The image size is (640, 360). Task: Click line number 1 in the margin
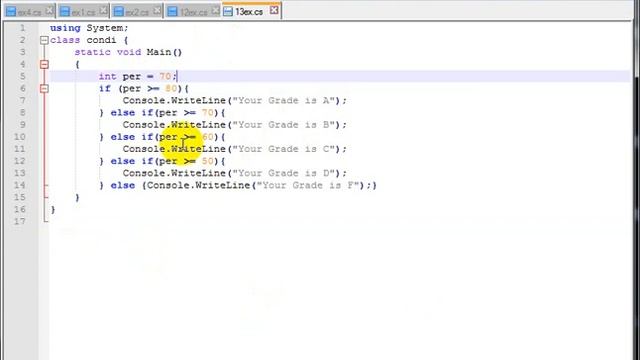22,28
